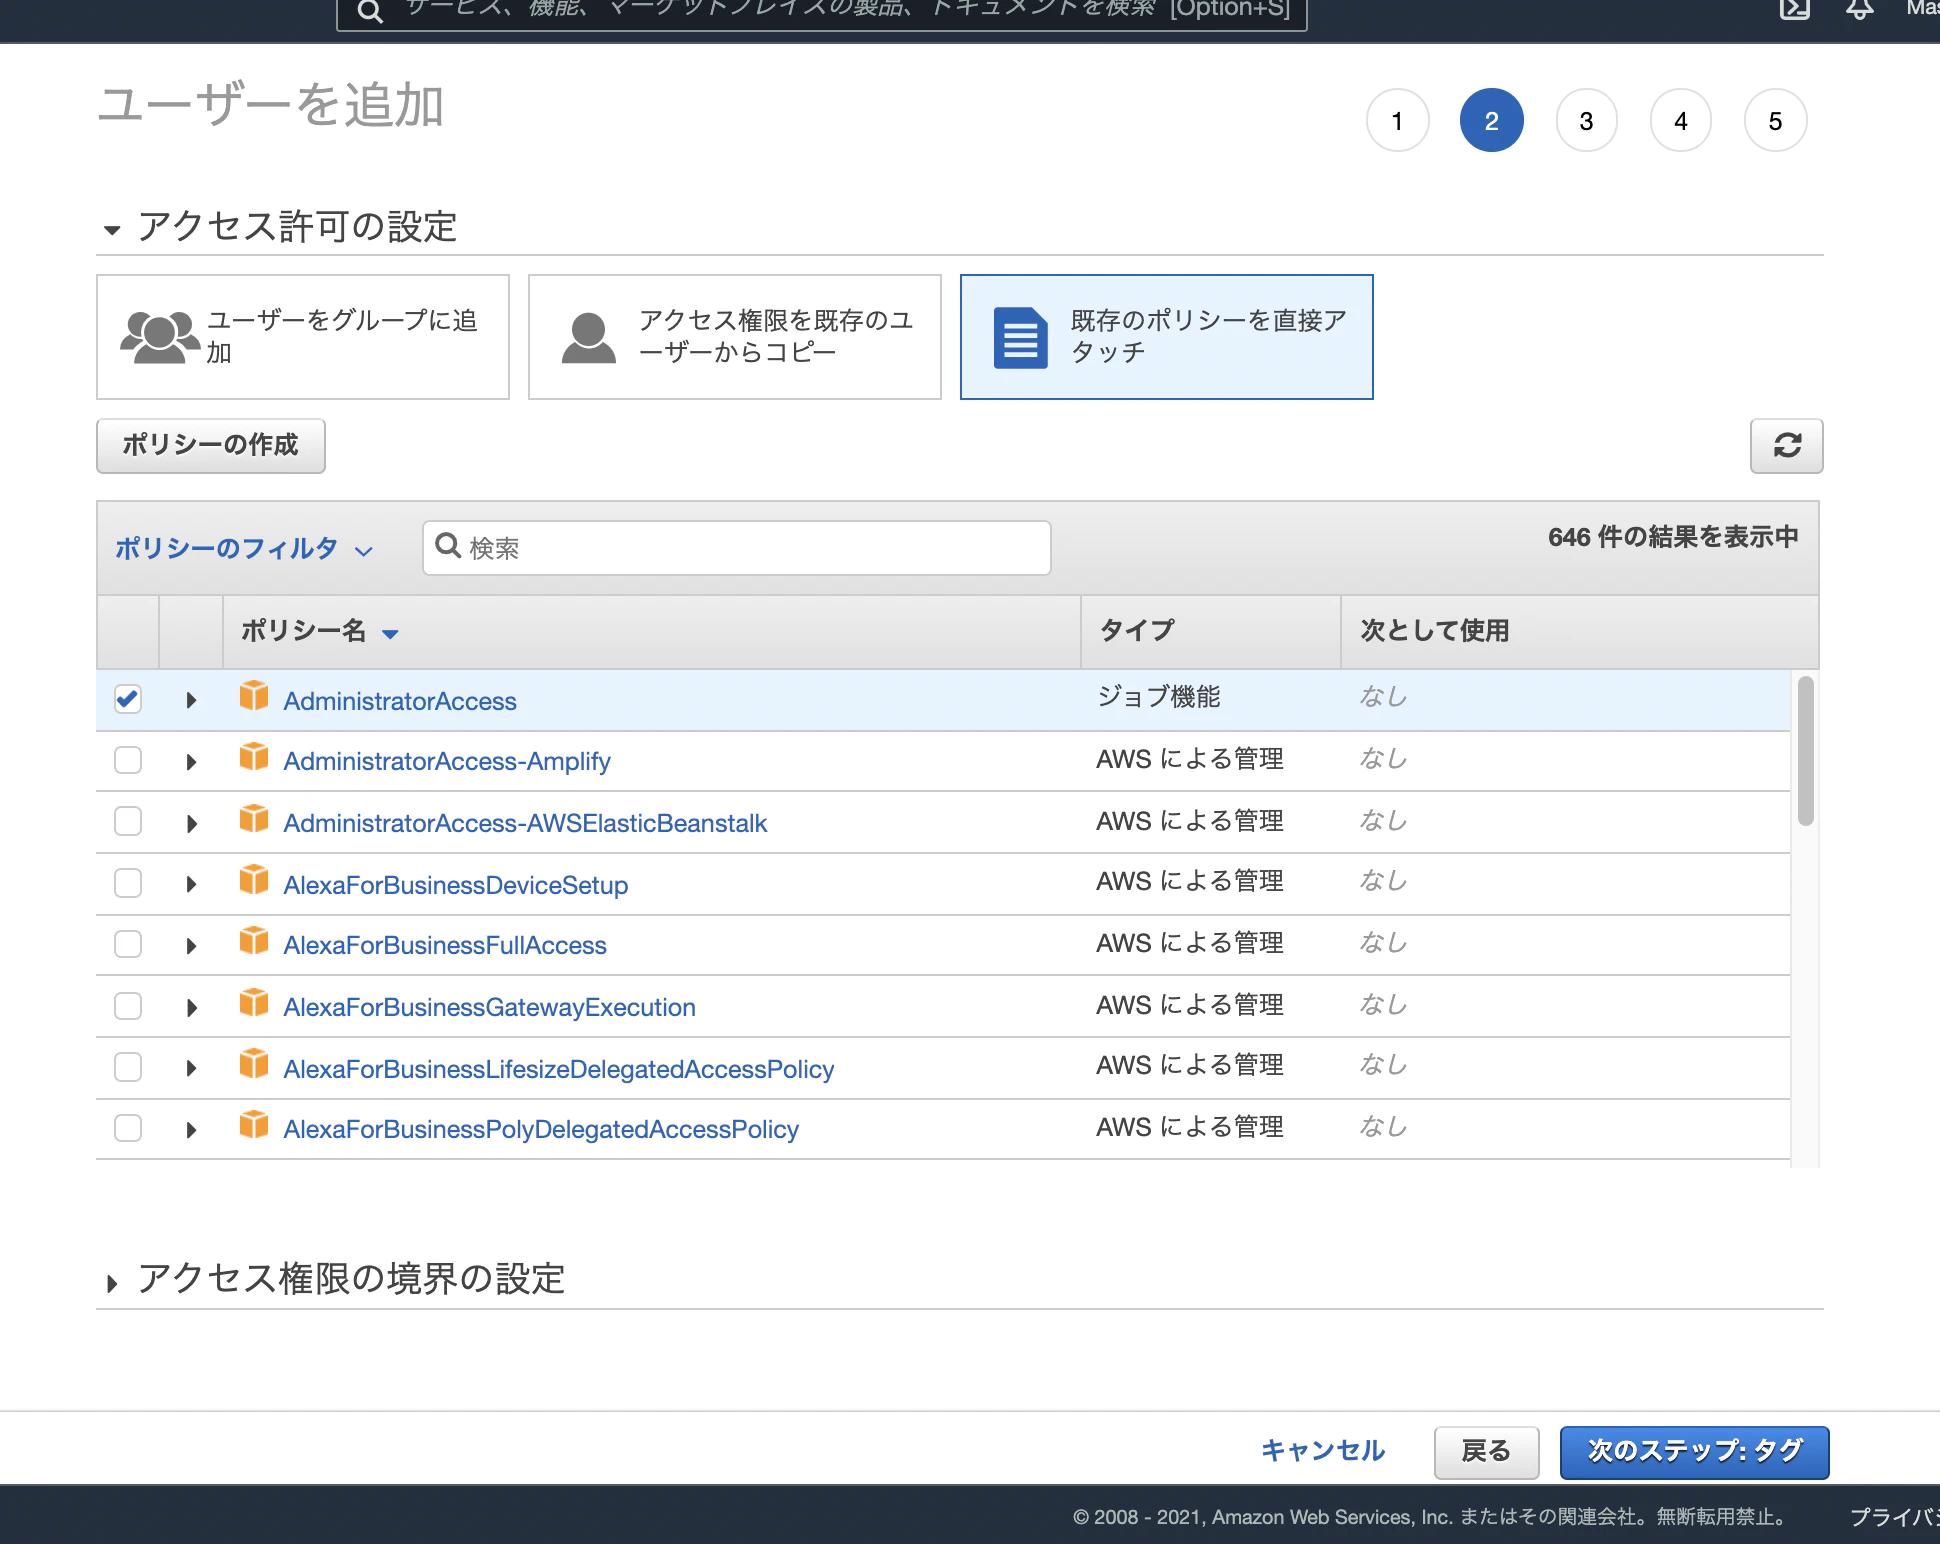Expand the AlexaForBusinessDeviceSetup row details
The image size is (1940, 1544).
coord(191,884)
